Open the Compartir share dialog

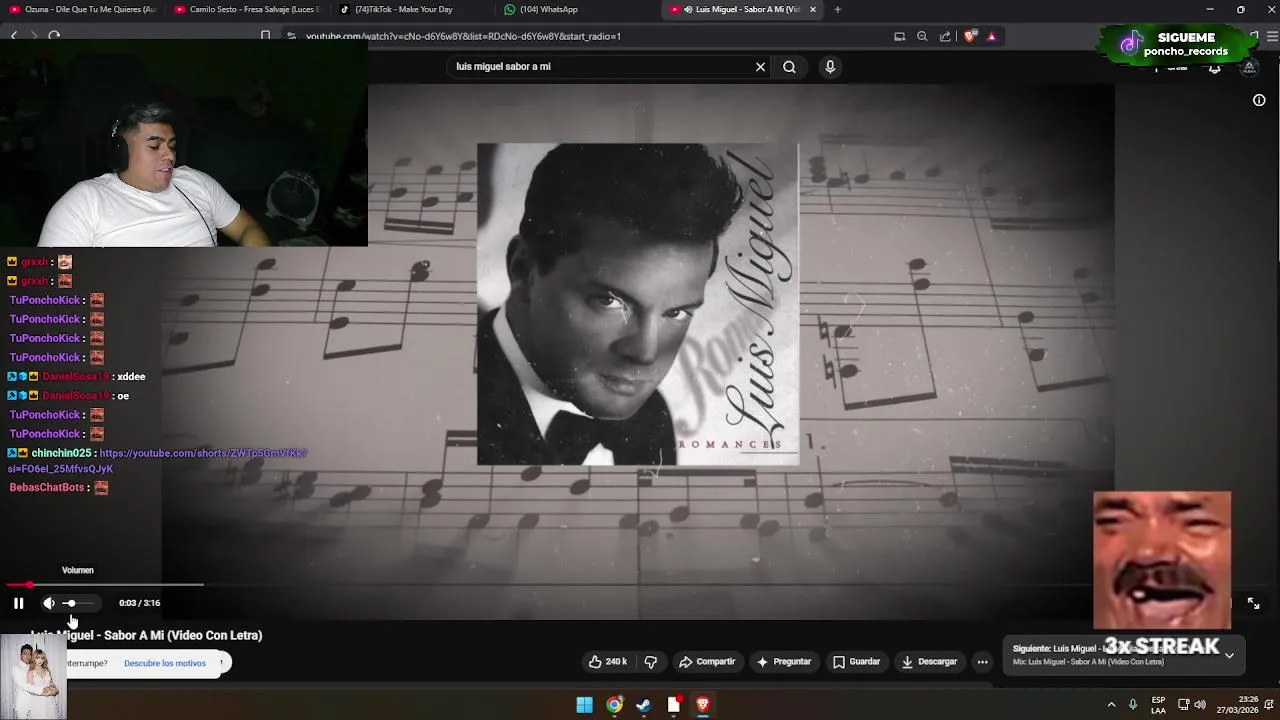(707, 662)
